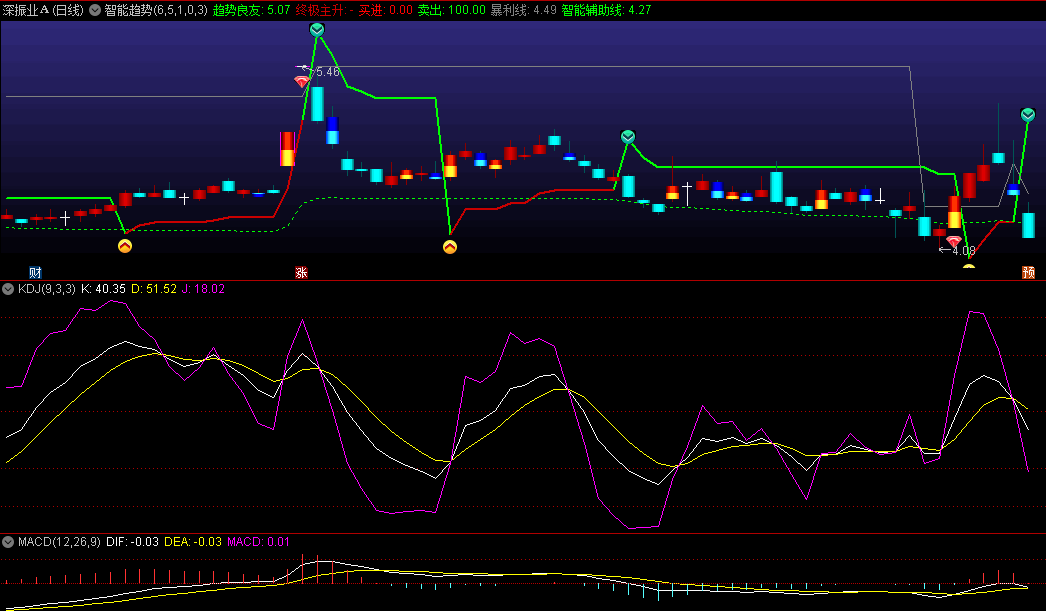Click the red diamond above 4.08 label
The width and height of the screenshot is (1046, 611).
954,241
